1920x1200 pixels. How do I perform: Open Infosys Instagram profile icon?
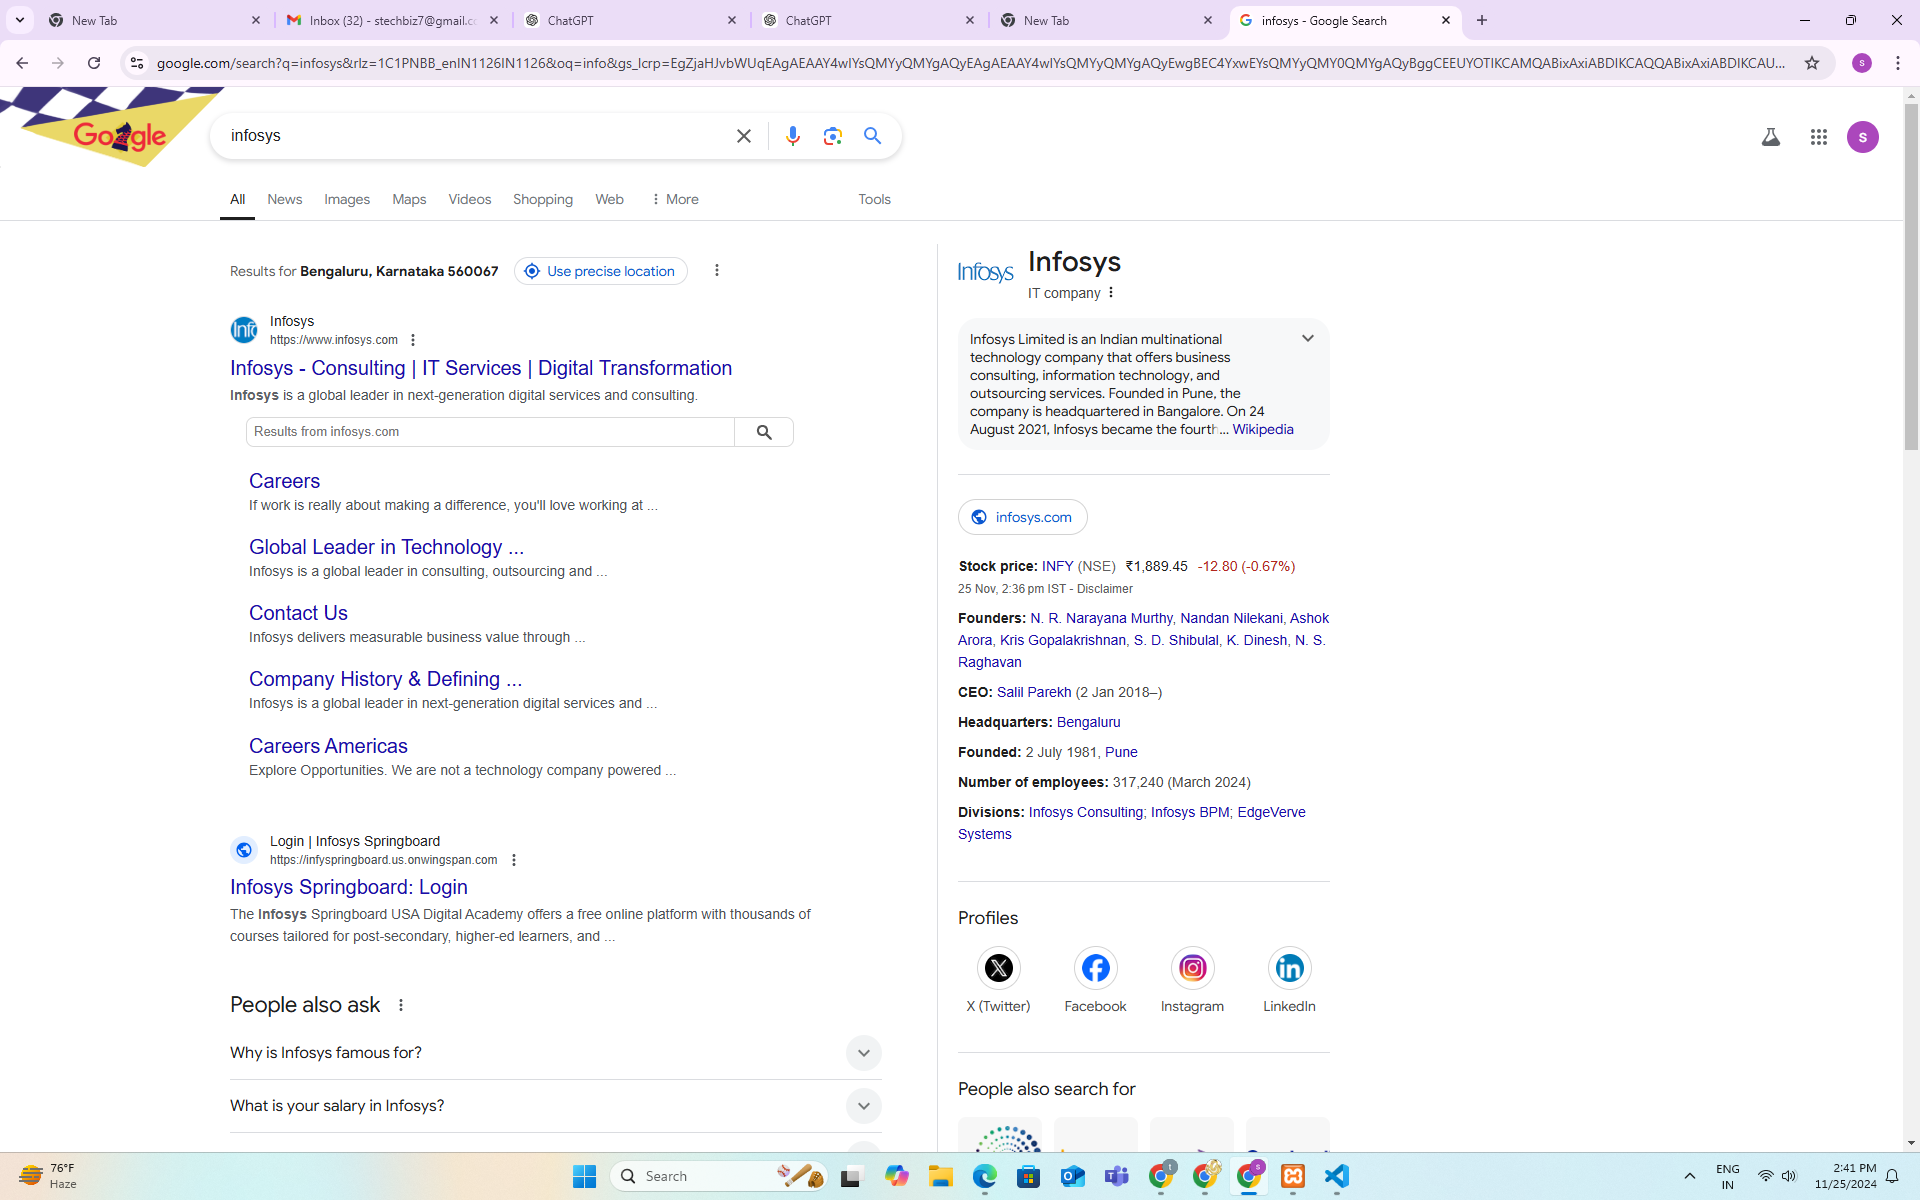1192,968
